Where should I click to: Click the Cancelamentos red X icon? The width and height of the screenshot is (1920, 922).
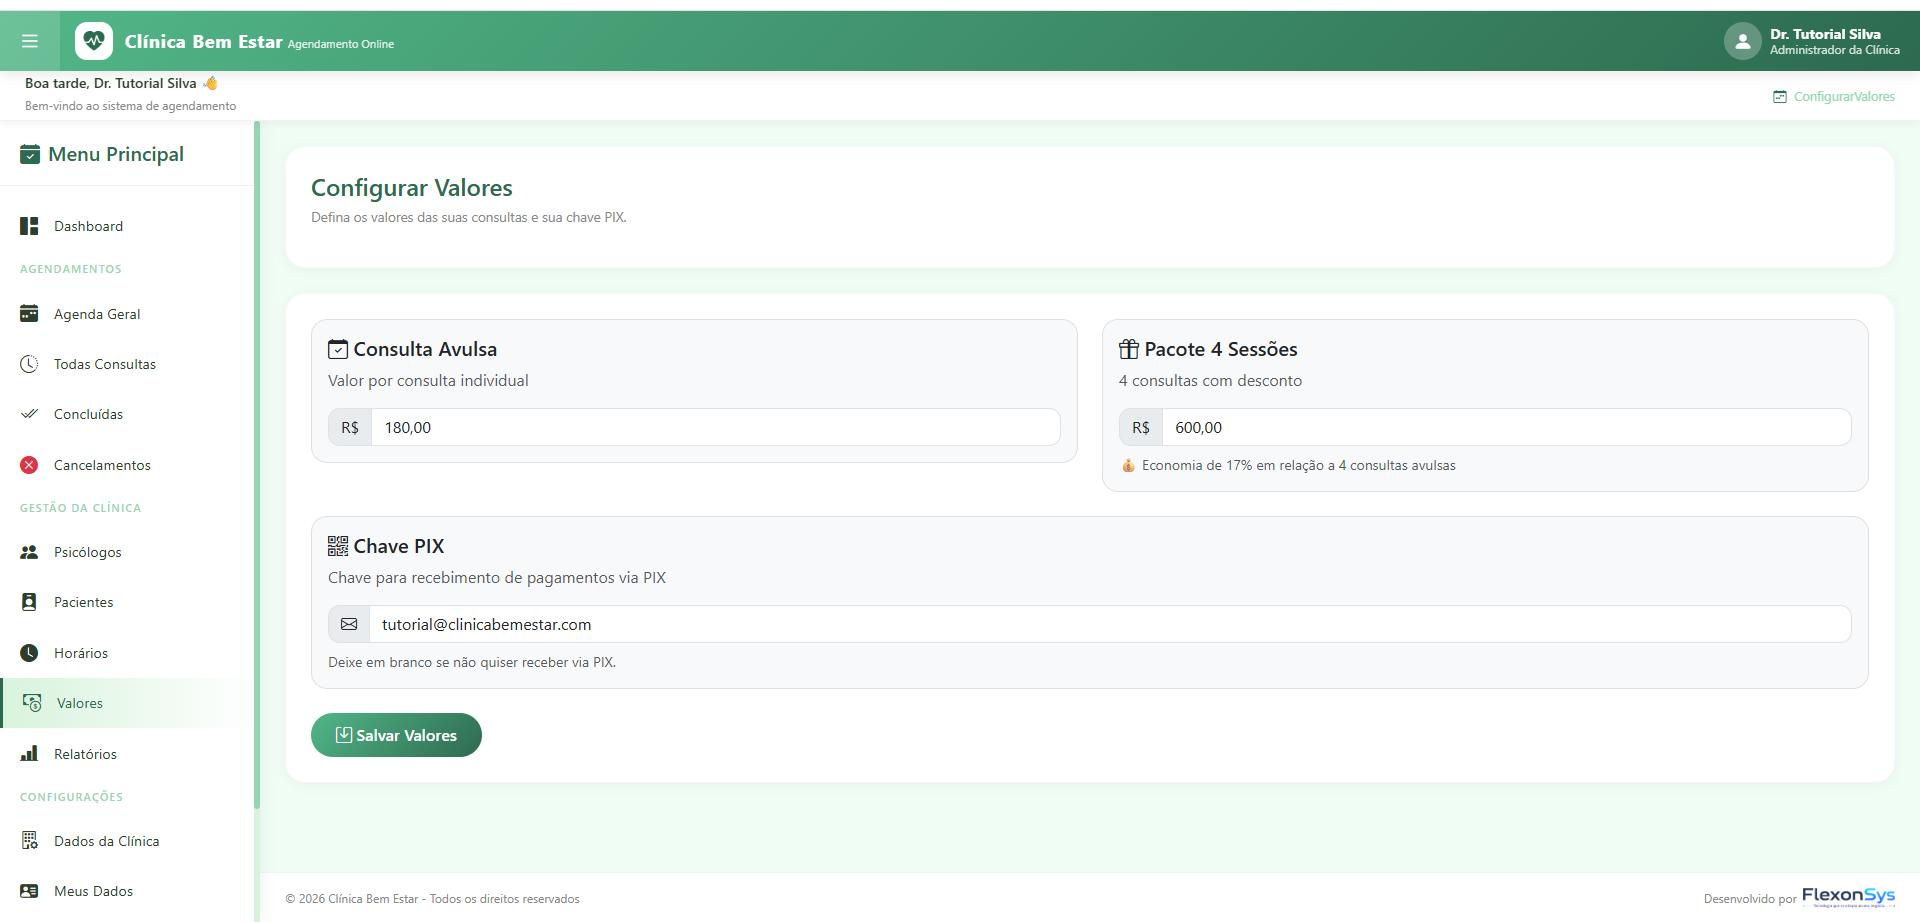[29, 465]
